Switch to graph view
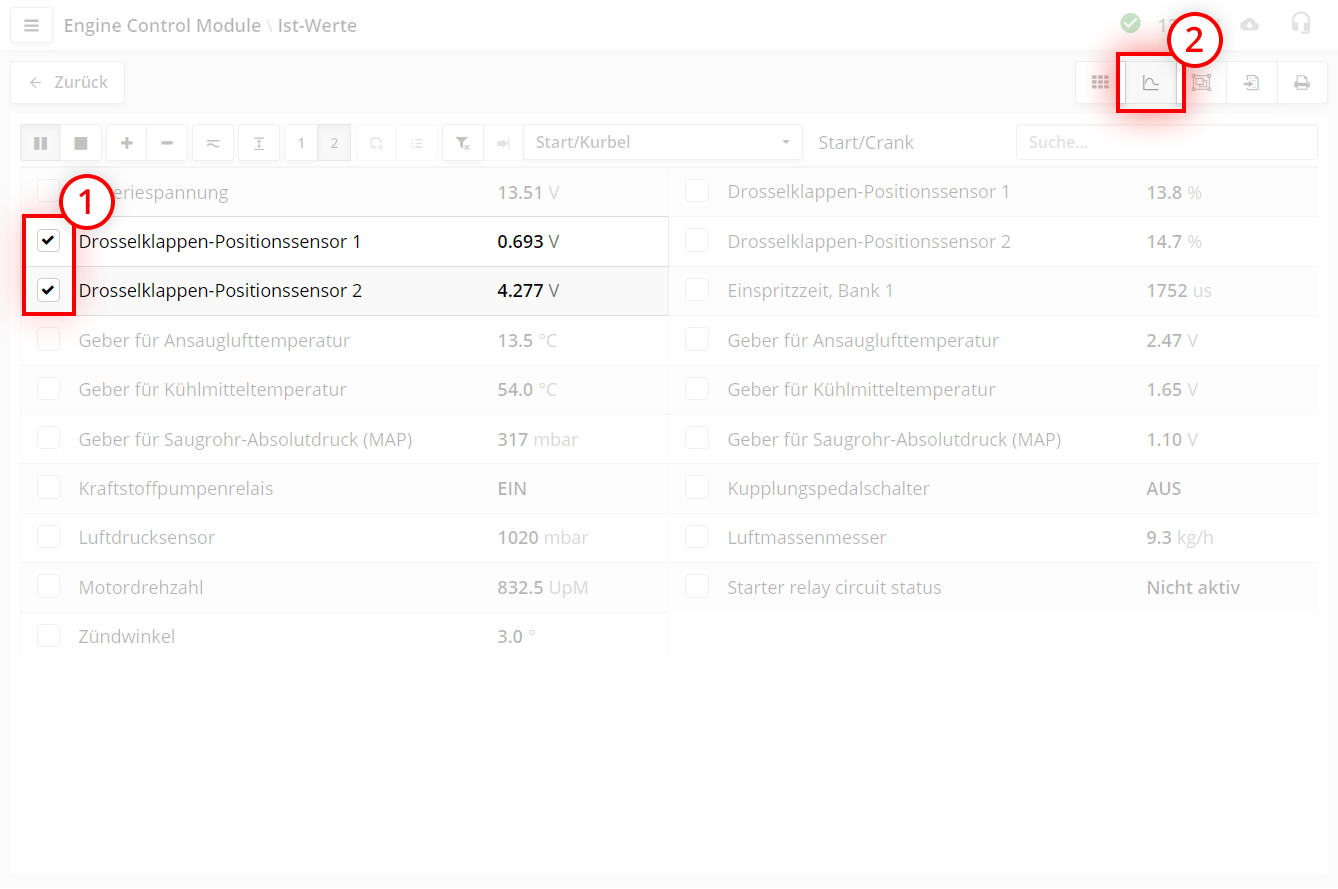 click(x=1151, y=83)
